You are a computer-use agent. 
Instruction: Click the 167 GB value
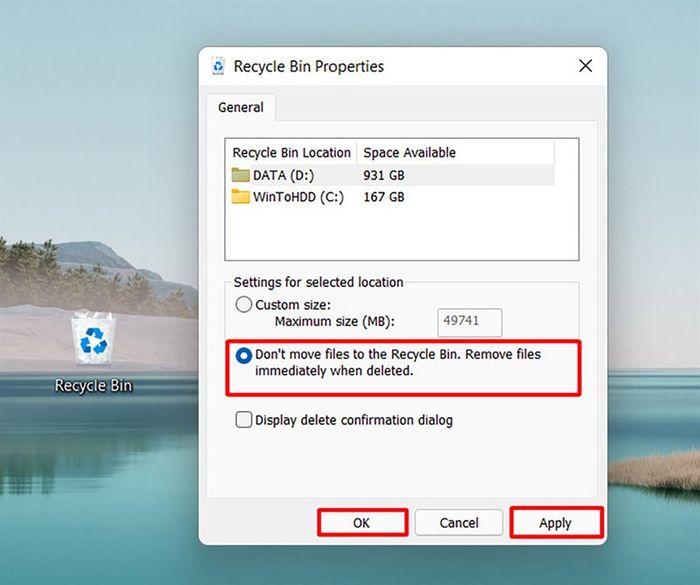(384, 197)
